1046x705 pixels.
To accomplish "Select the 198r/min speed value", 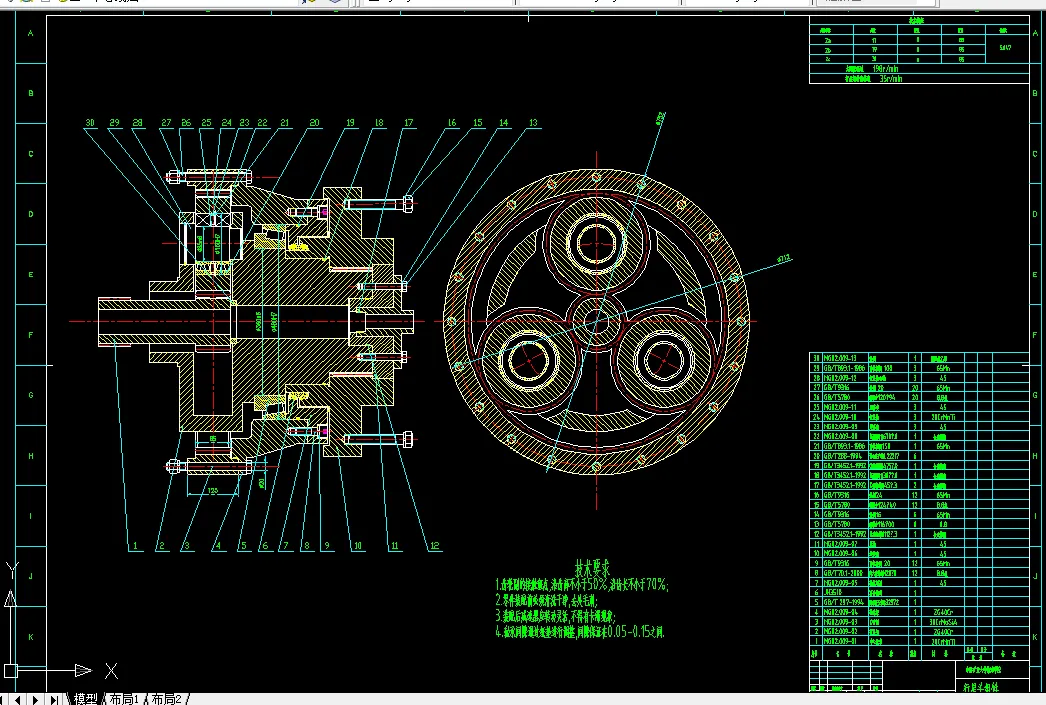I will tap(885, 69).
